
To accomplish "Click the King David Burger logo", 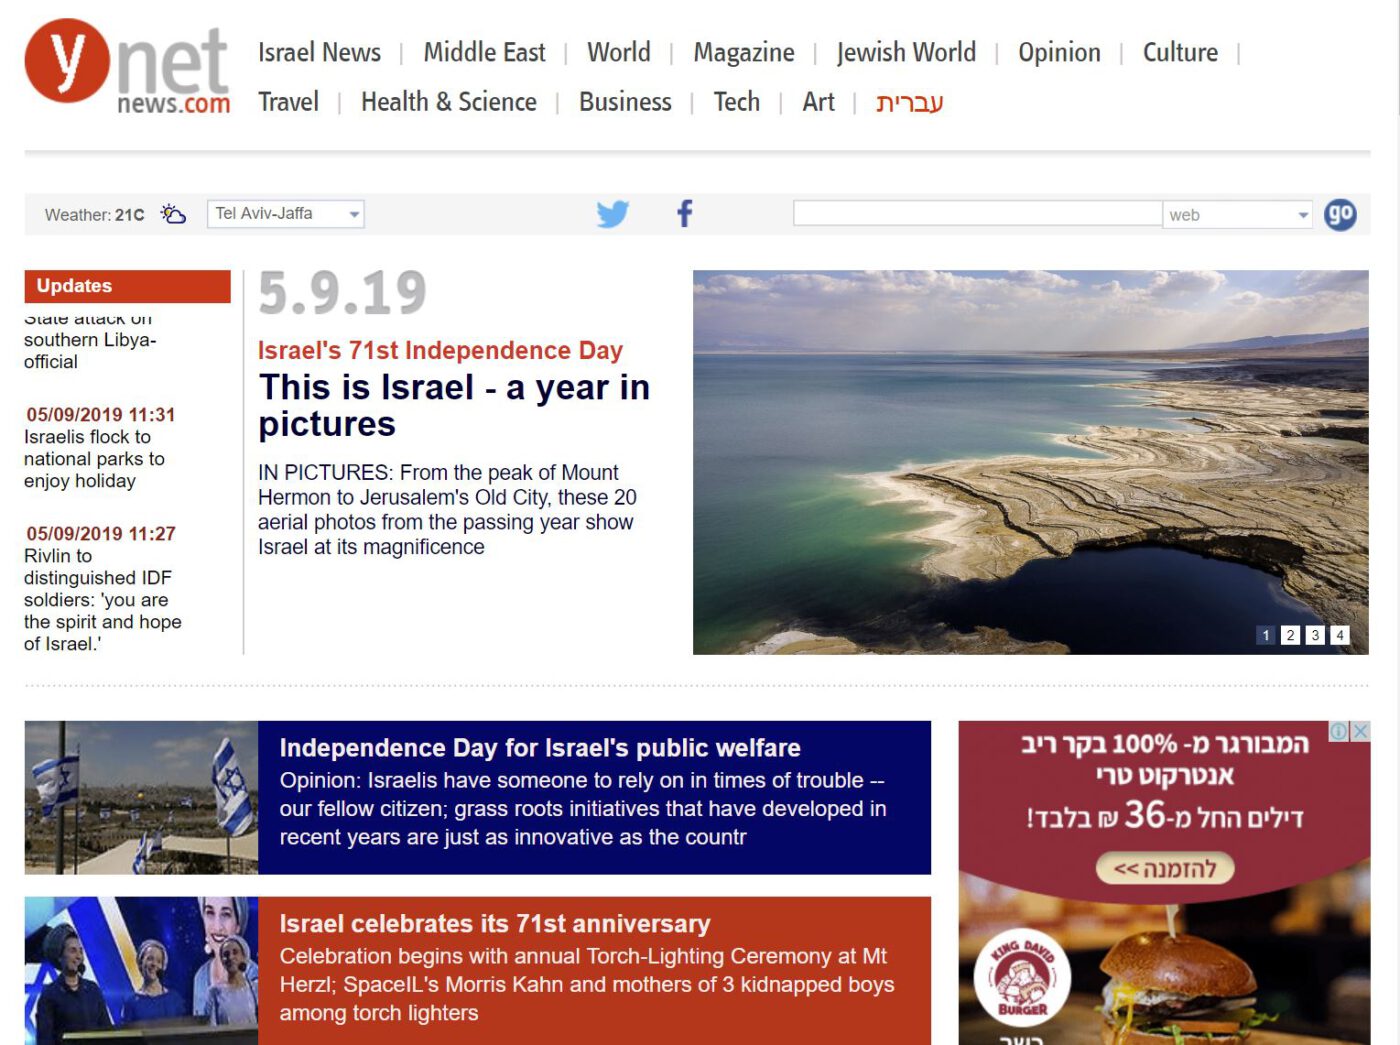I will click(1021, 978).
